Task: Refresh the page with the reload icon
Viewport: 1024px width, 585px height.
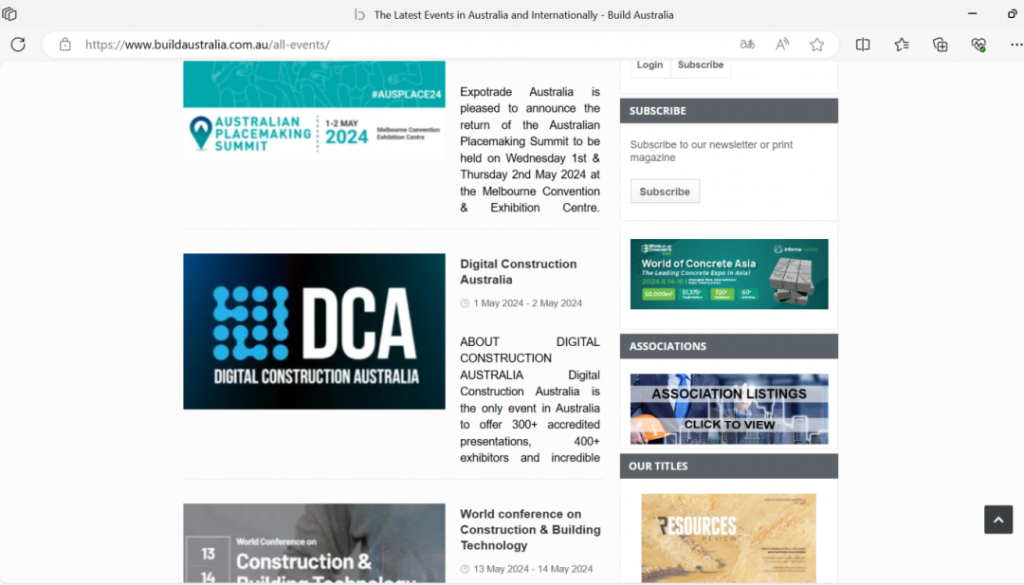Action: 18,44
